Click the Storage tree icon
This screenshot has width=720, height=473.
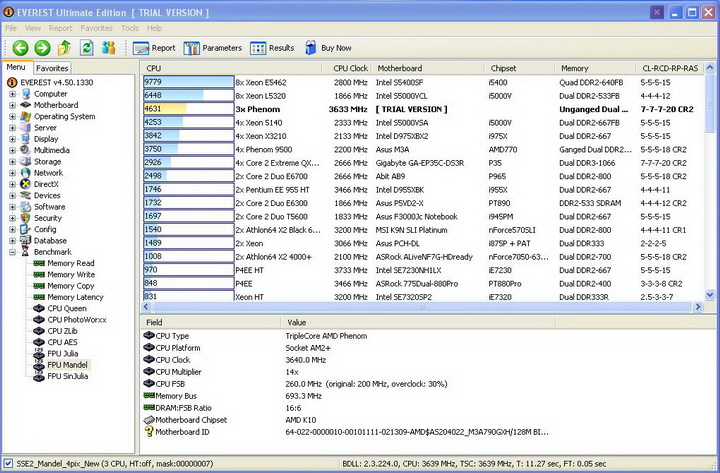(26, 162)
